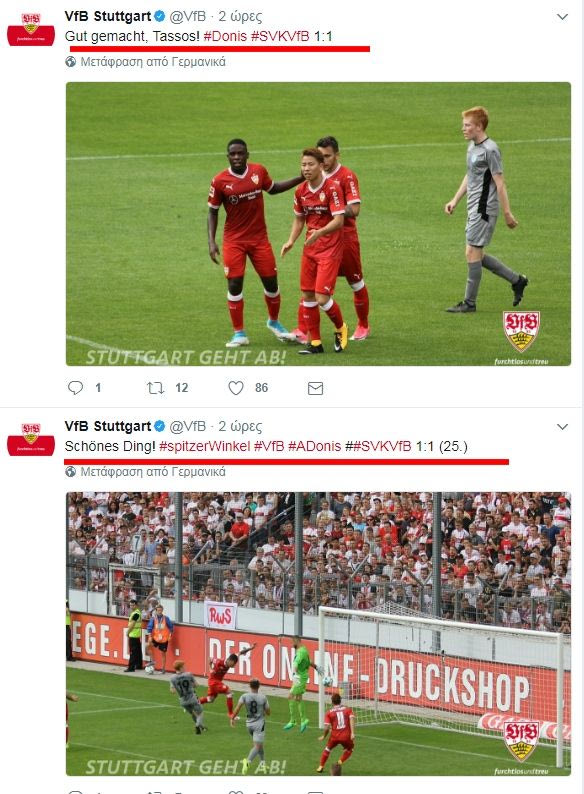Click reply icon on first tweet
The width and height of the screenshot is (584, 794).
(75, 388)
